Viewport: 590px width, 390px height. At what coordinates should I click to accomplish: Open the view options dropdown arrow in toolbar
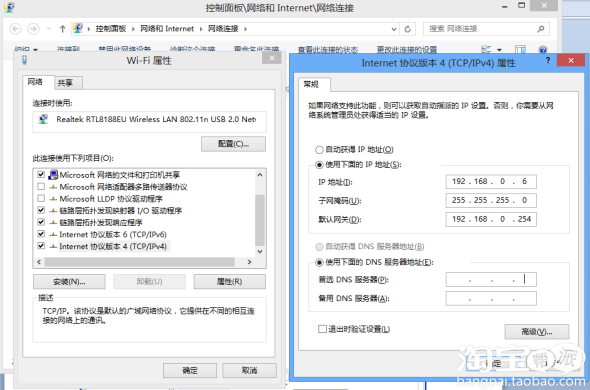[x=499, y=50]
